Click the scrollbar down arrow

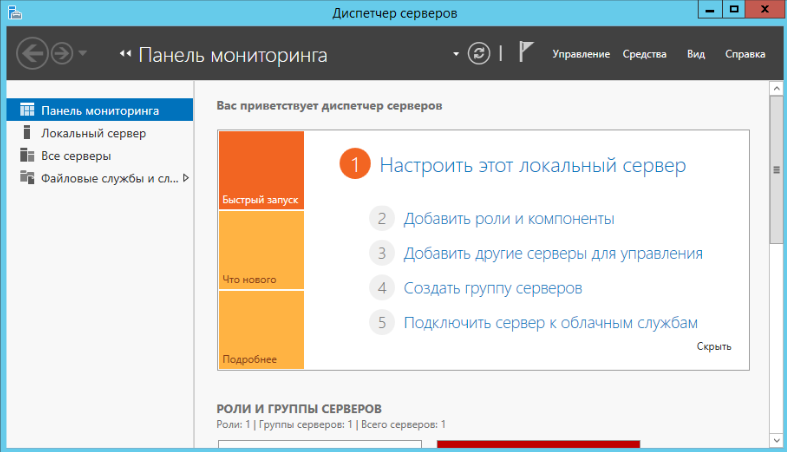pos(776,440)
